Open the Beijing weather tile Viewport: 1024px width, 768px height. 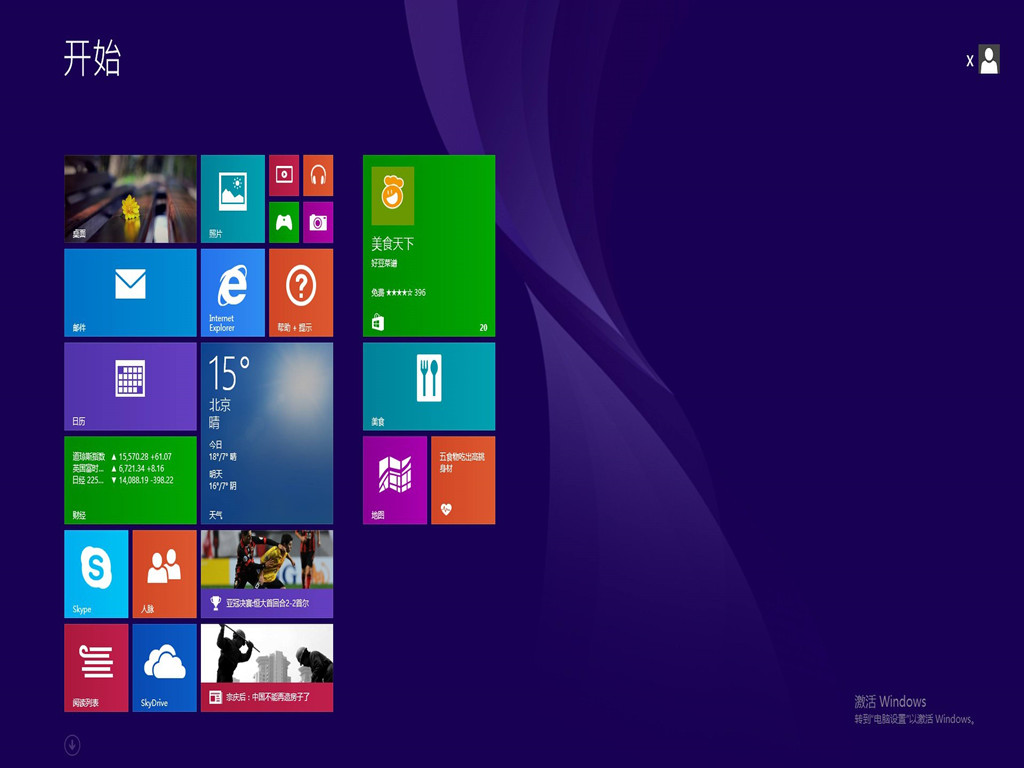[266, 433]
